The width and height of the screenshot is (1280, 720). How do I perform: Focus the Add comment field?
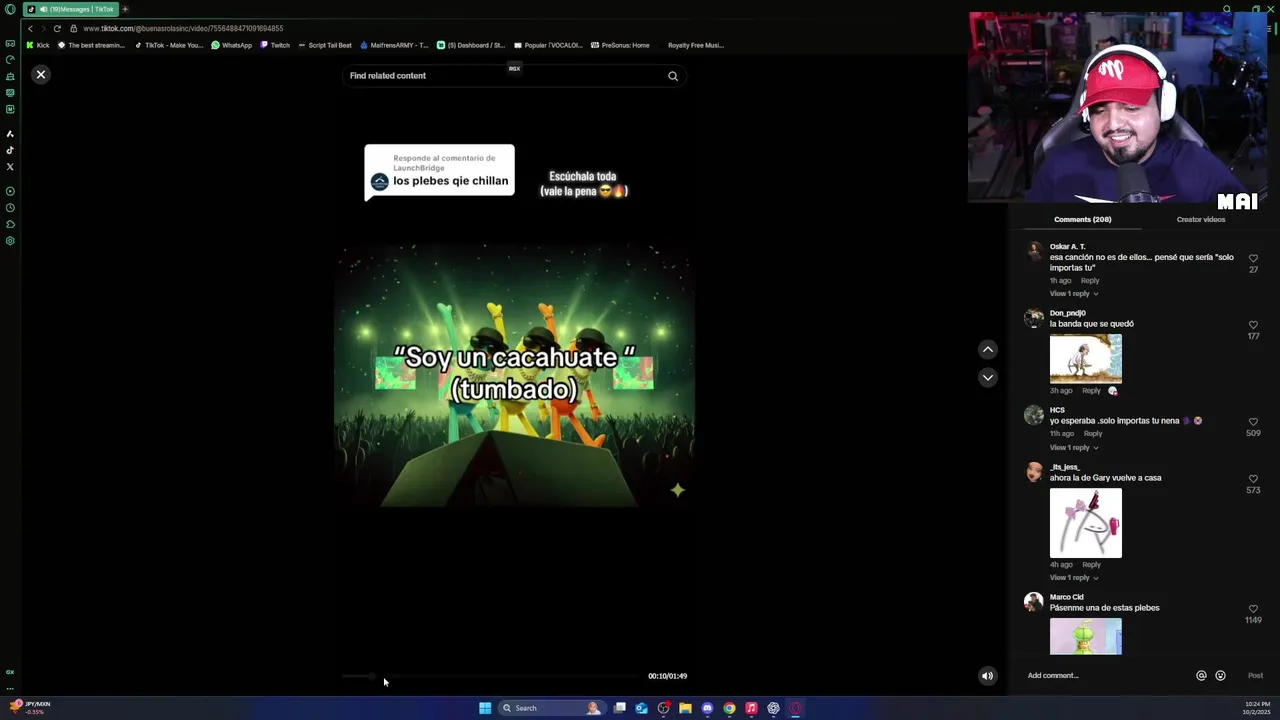(x=1105, y=676)
